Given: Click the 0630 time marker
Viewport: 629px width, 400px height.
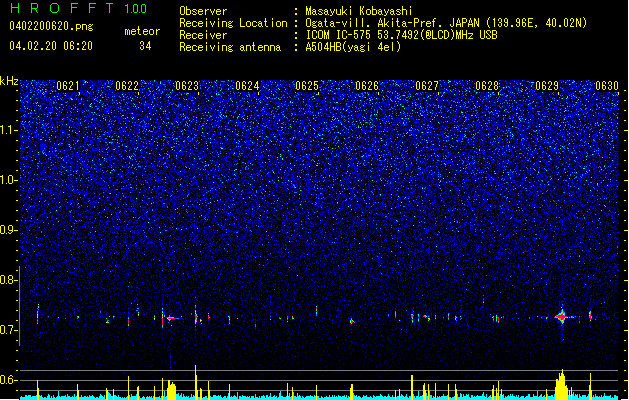Looking at the screenshot, I should point(607,86).
